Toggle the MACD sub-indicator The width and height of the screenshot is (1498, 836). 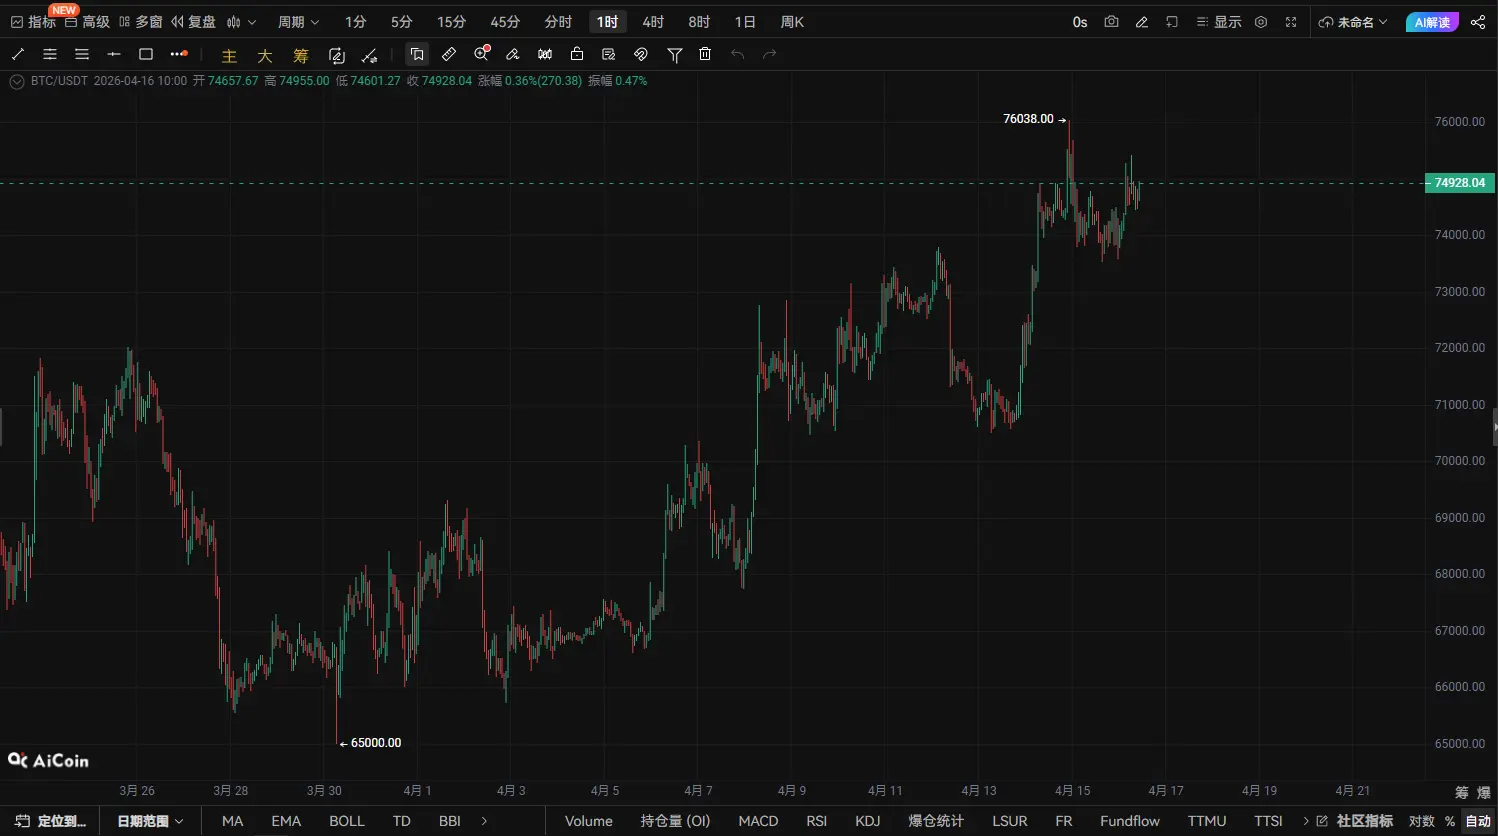coord(758,821)
